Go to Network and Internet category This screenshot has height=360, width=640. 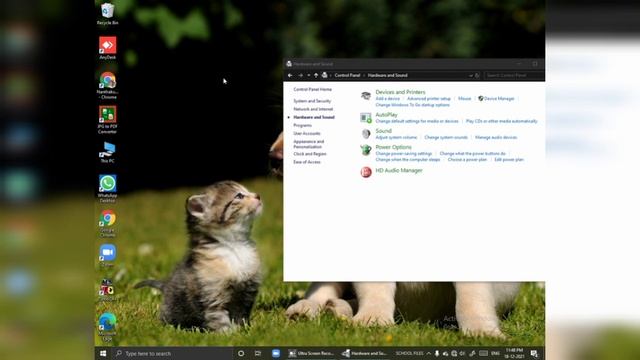pos(313,109)
